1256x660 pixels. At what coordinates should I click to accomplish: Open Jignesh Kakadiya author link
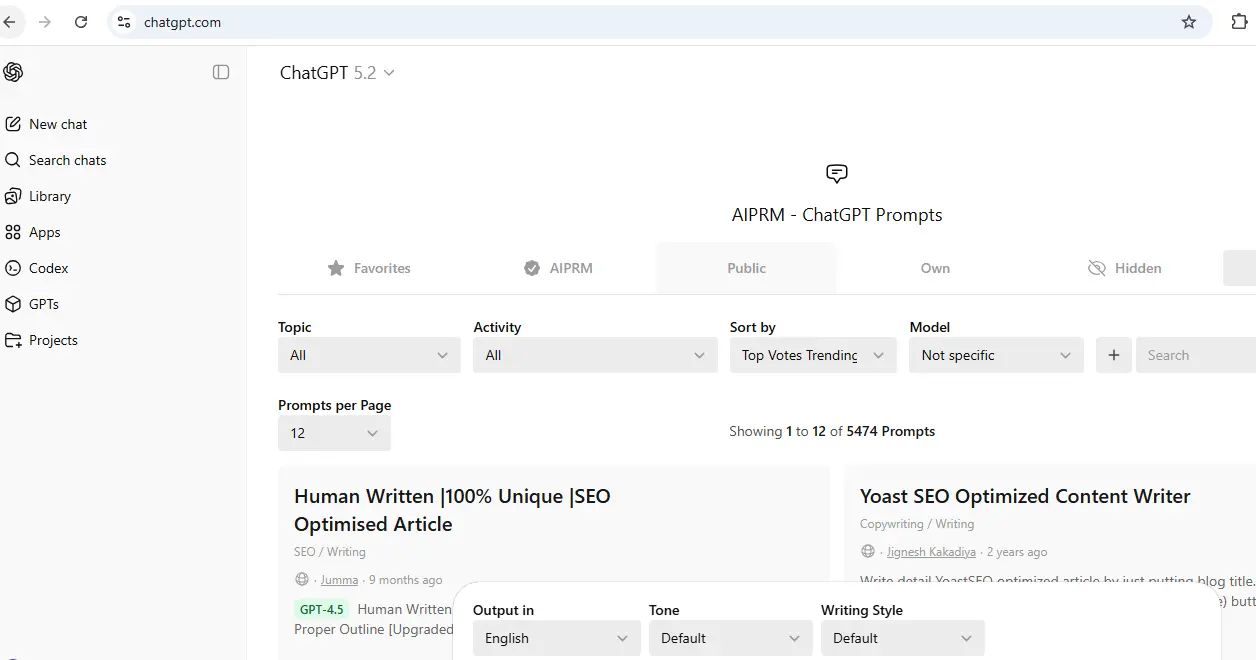point(931,552)
